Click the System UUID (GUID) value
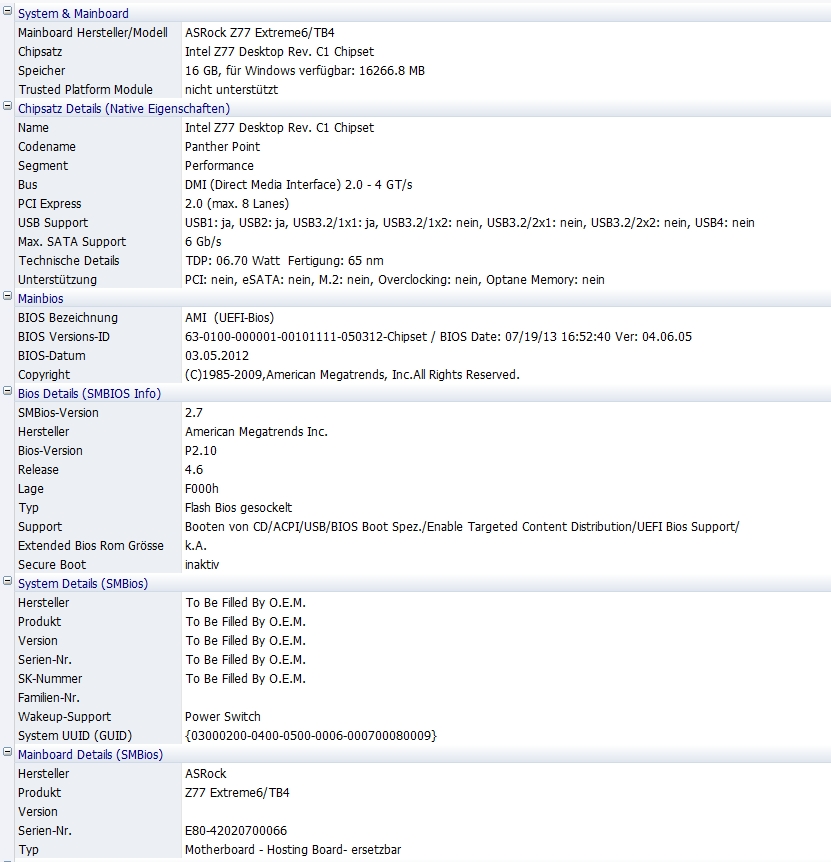831x862 pixels. coord(311,736)
